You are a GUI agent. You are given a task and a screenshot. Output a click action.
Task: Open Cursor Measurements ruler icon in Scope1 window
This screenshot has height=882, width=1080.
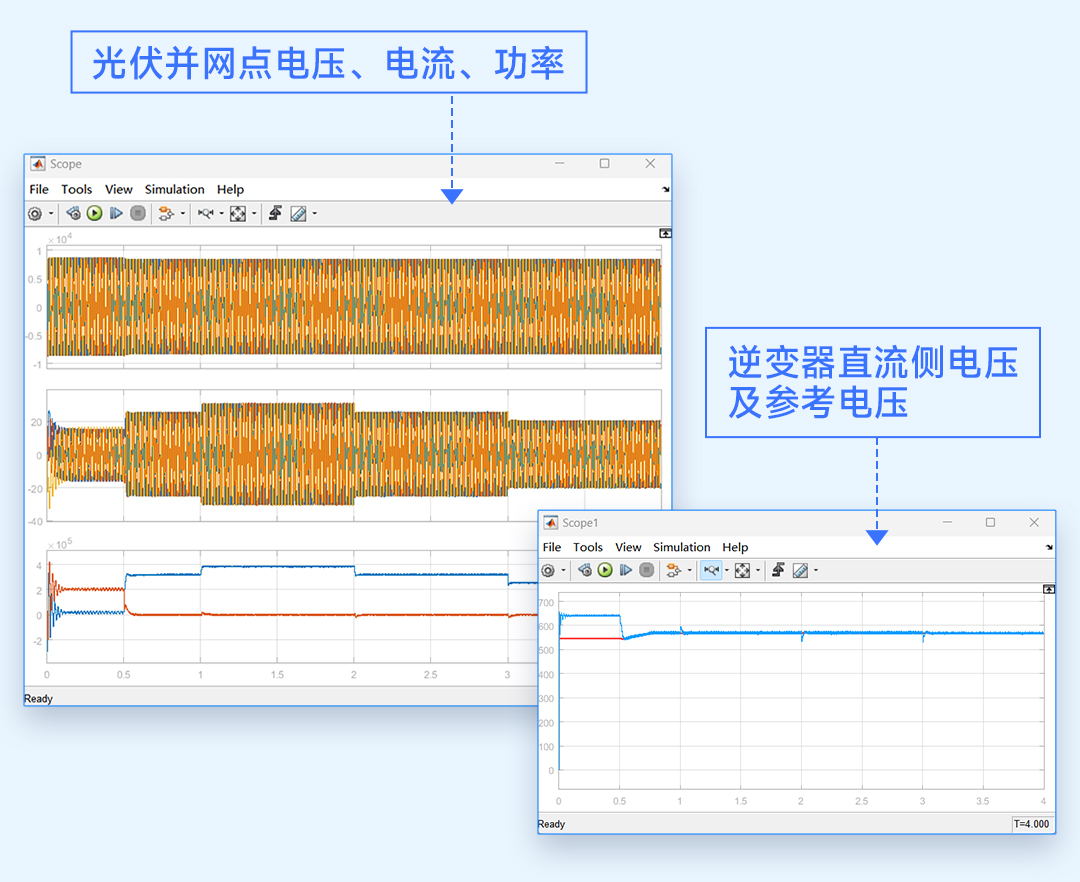pyautogui.click(x=800, y=570)
